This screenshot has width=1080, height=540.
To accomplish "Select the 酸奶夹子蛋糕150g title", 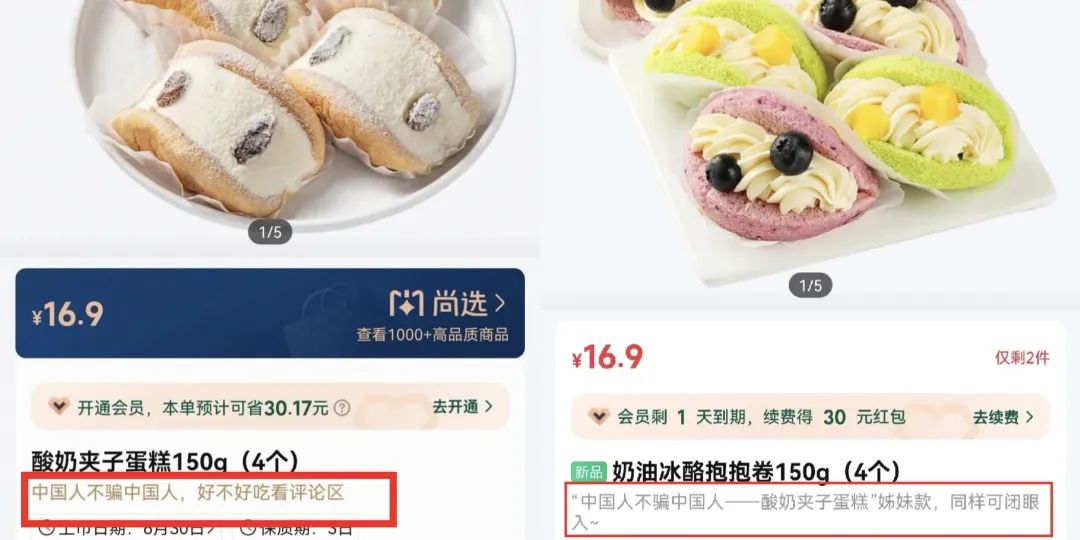I will pyautogui.click(x=166, y=461).
